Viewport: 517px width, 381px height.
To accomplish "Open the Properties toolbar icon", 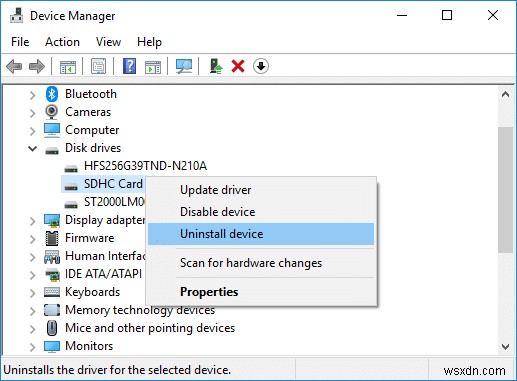I will click(x=99, y=66).
